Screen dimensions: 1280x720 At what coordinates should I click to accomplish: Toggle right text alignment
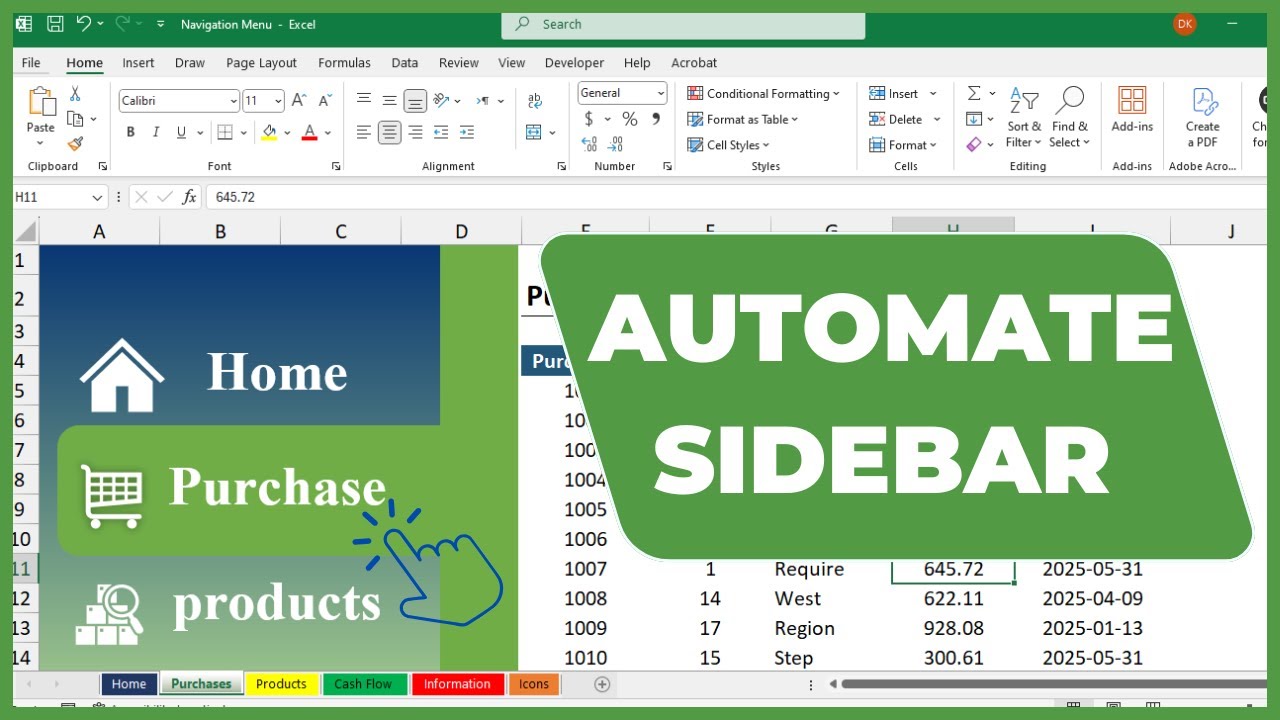(415, 132)
